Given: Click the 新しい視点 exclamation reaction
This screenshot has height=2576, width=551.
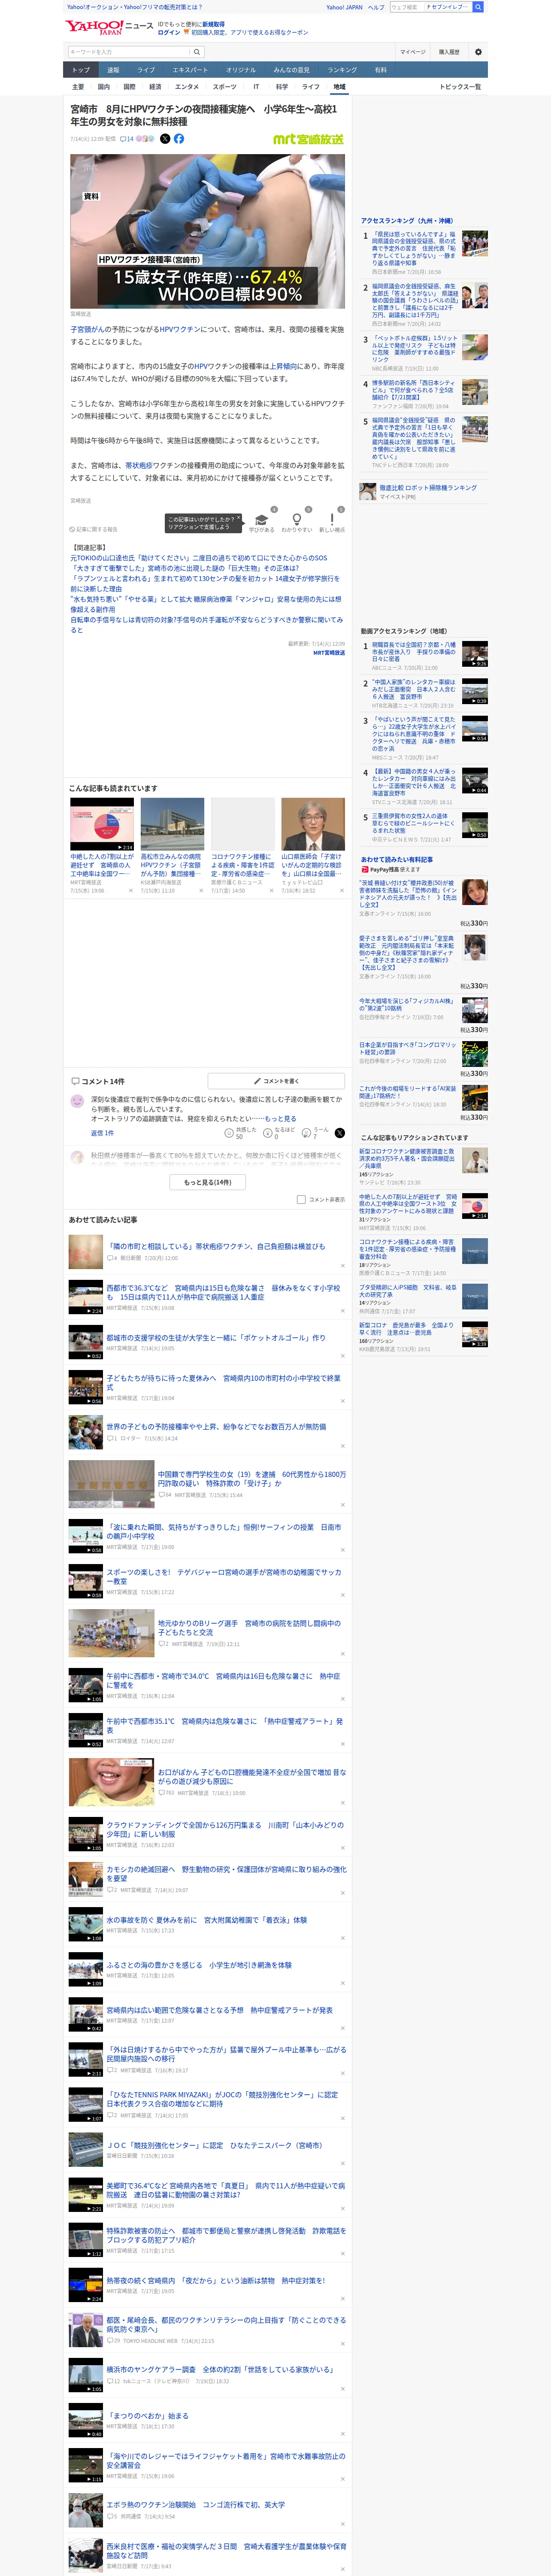Looking at the screenshot, I should point(332,520).
